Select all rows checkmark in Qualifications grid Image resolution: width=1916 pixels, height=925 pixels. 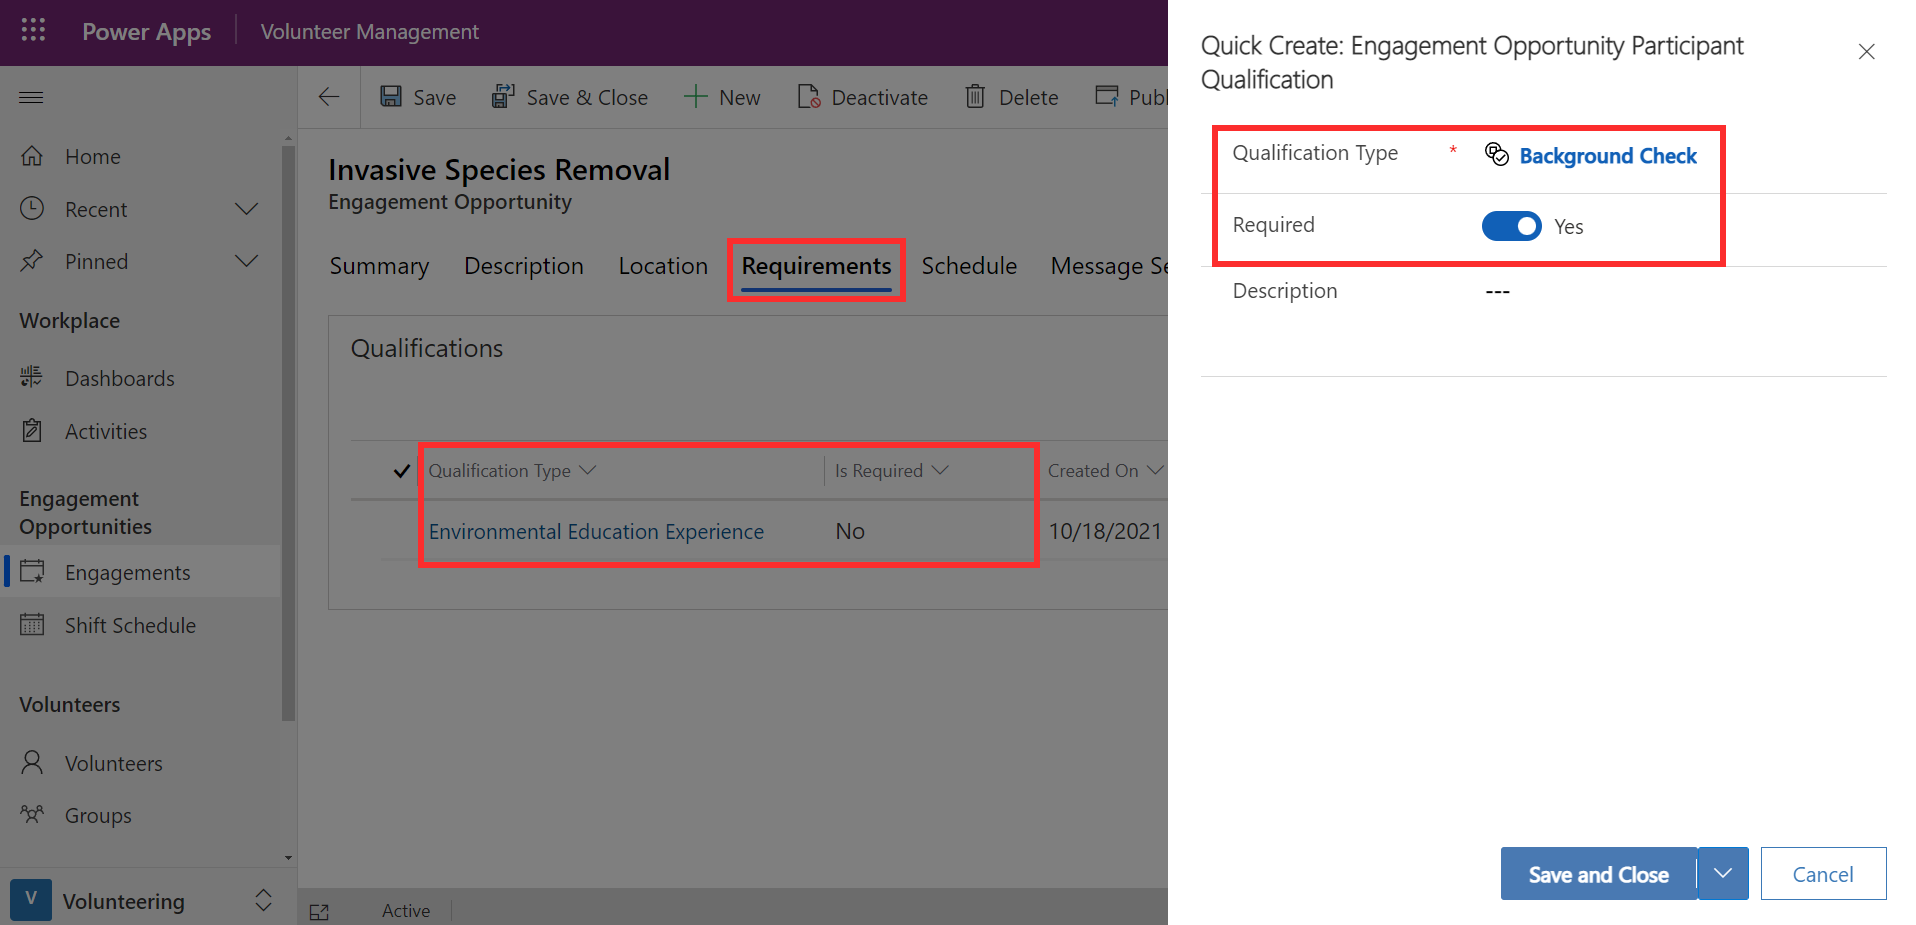point(402,471)
